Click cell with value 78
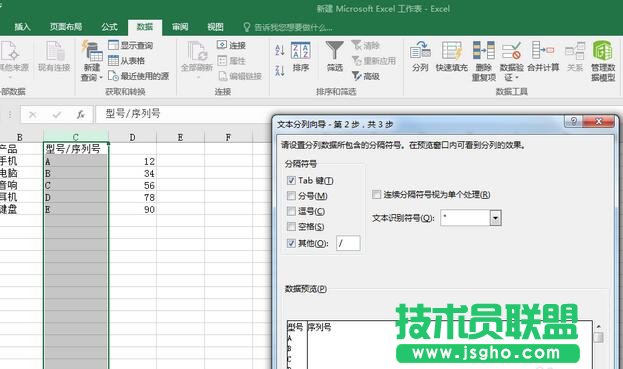623x369 pixels. point(132,197)
